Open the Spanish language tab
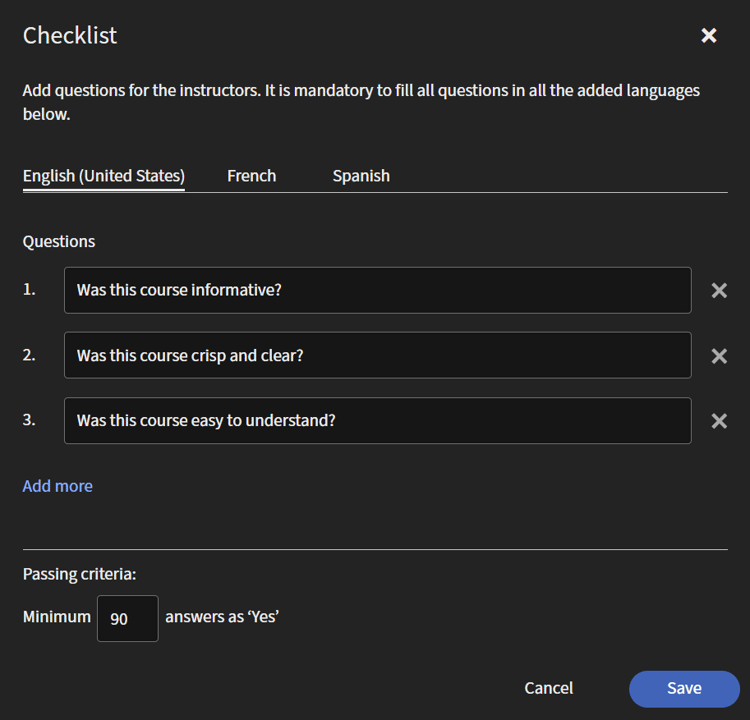 361,176
